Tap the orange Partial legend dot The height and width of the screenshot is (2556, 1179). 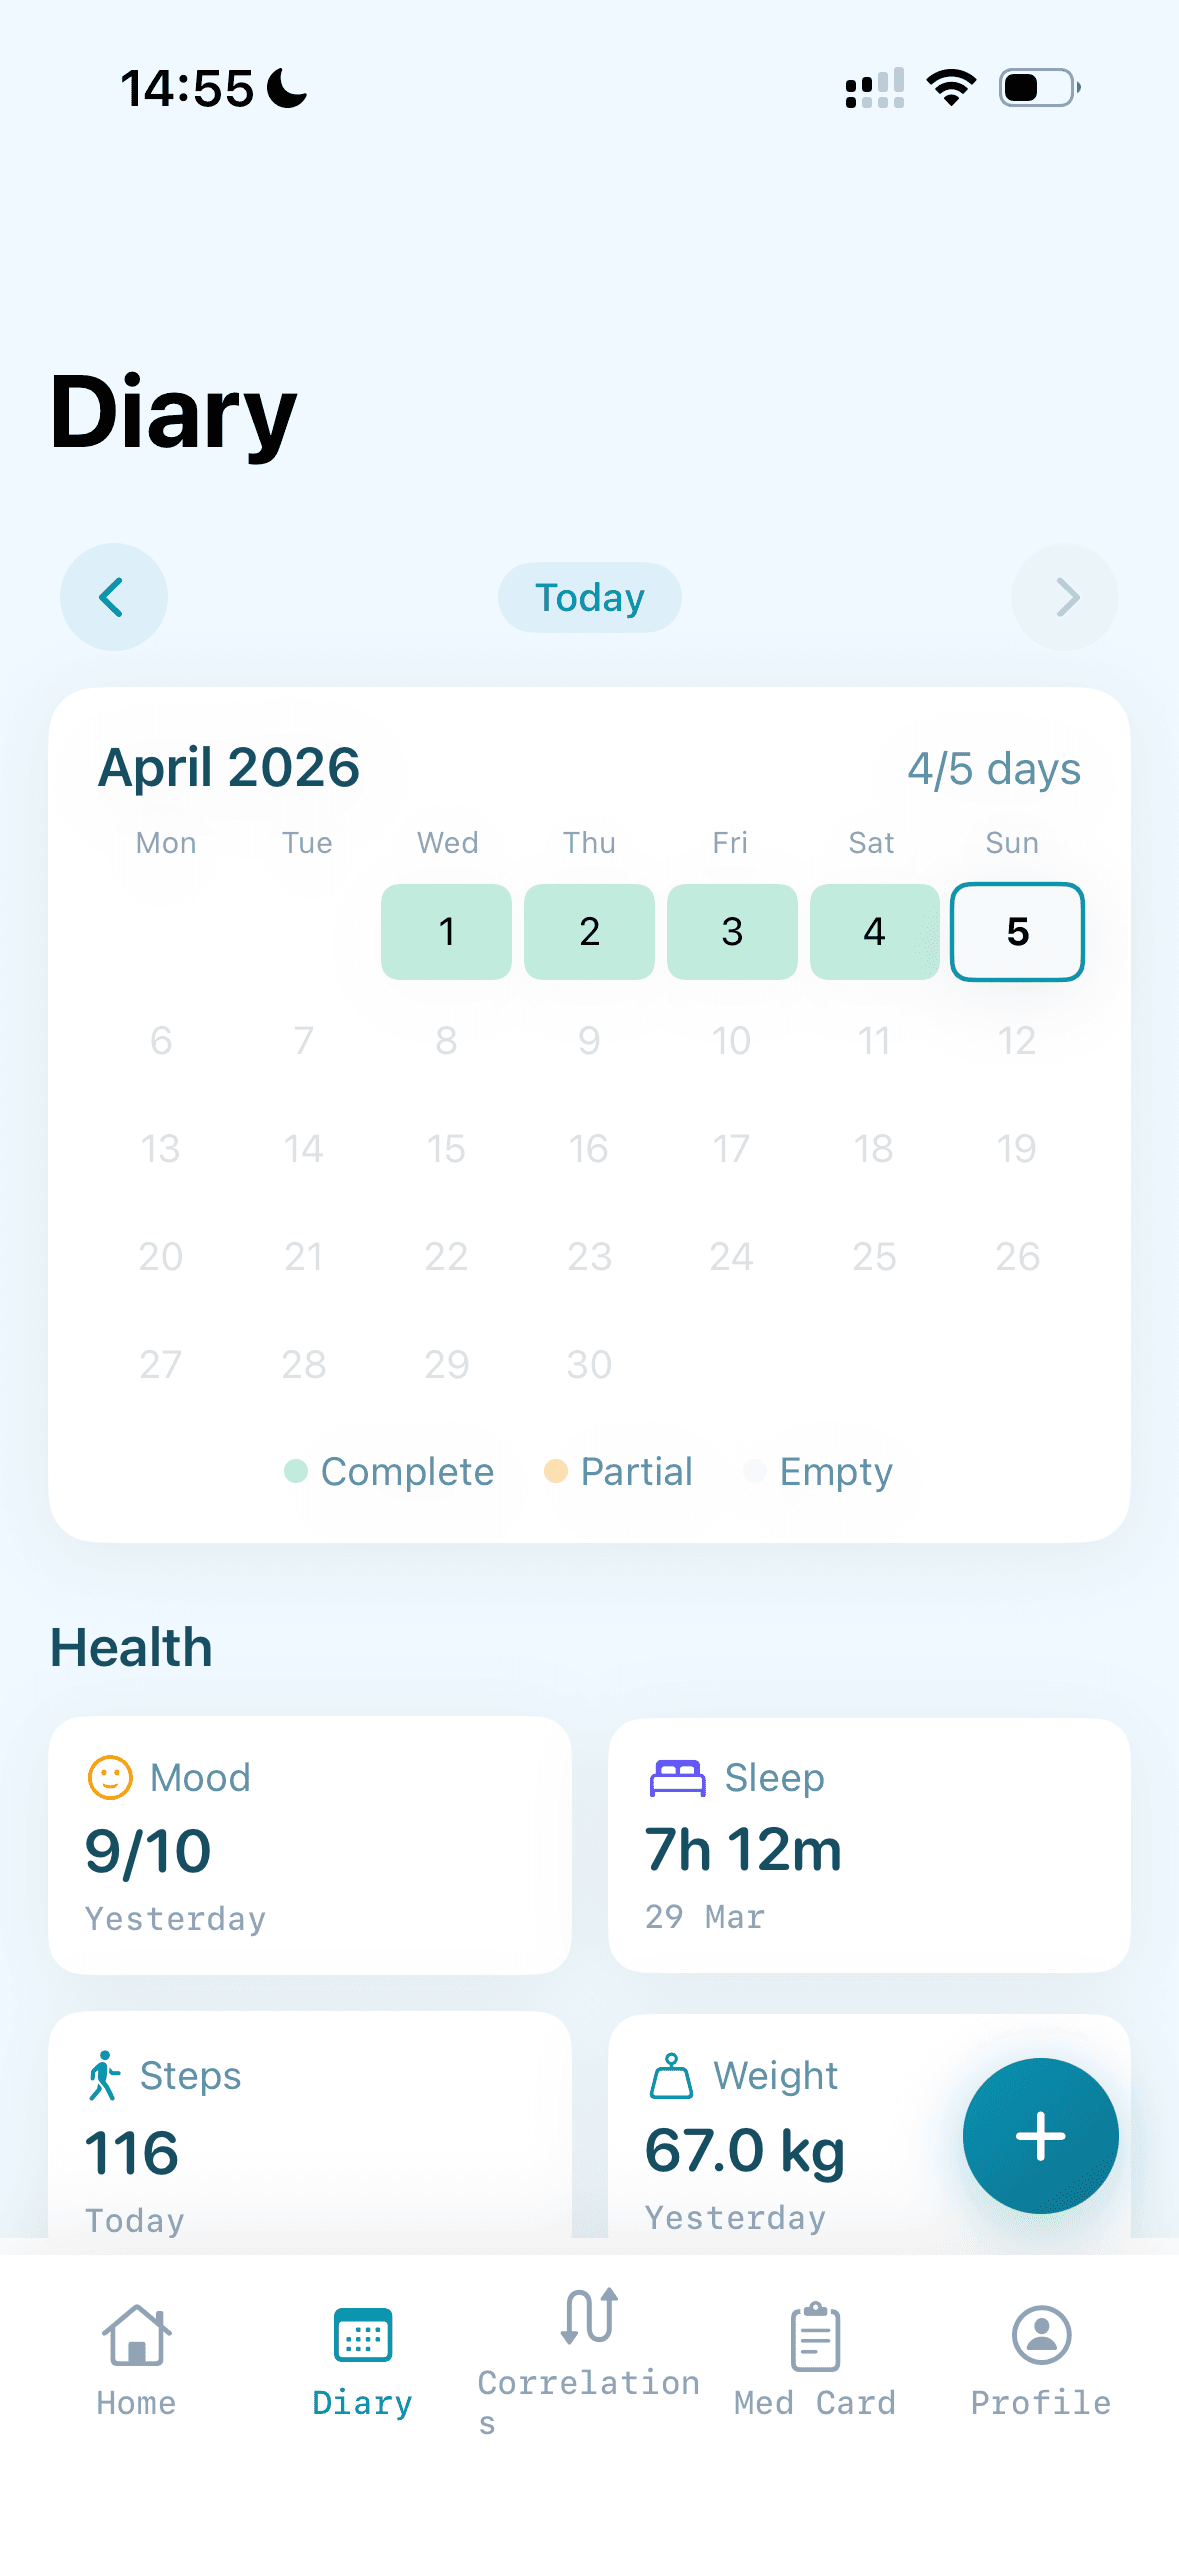tap(556, 1471)
